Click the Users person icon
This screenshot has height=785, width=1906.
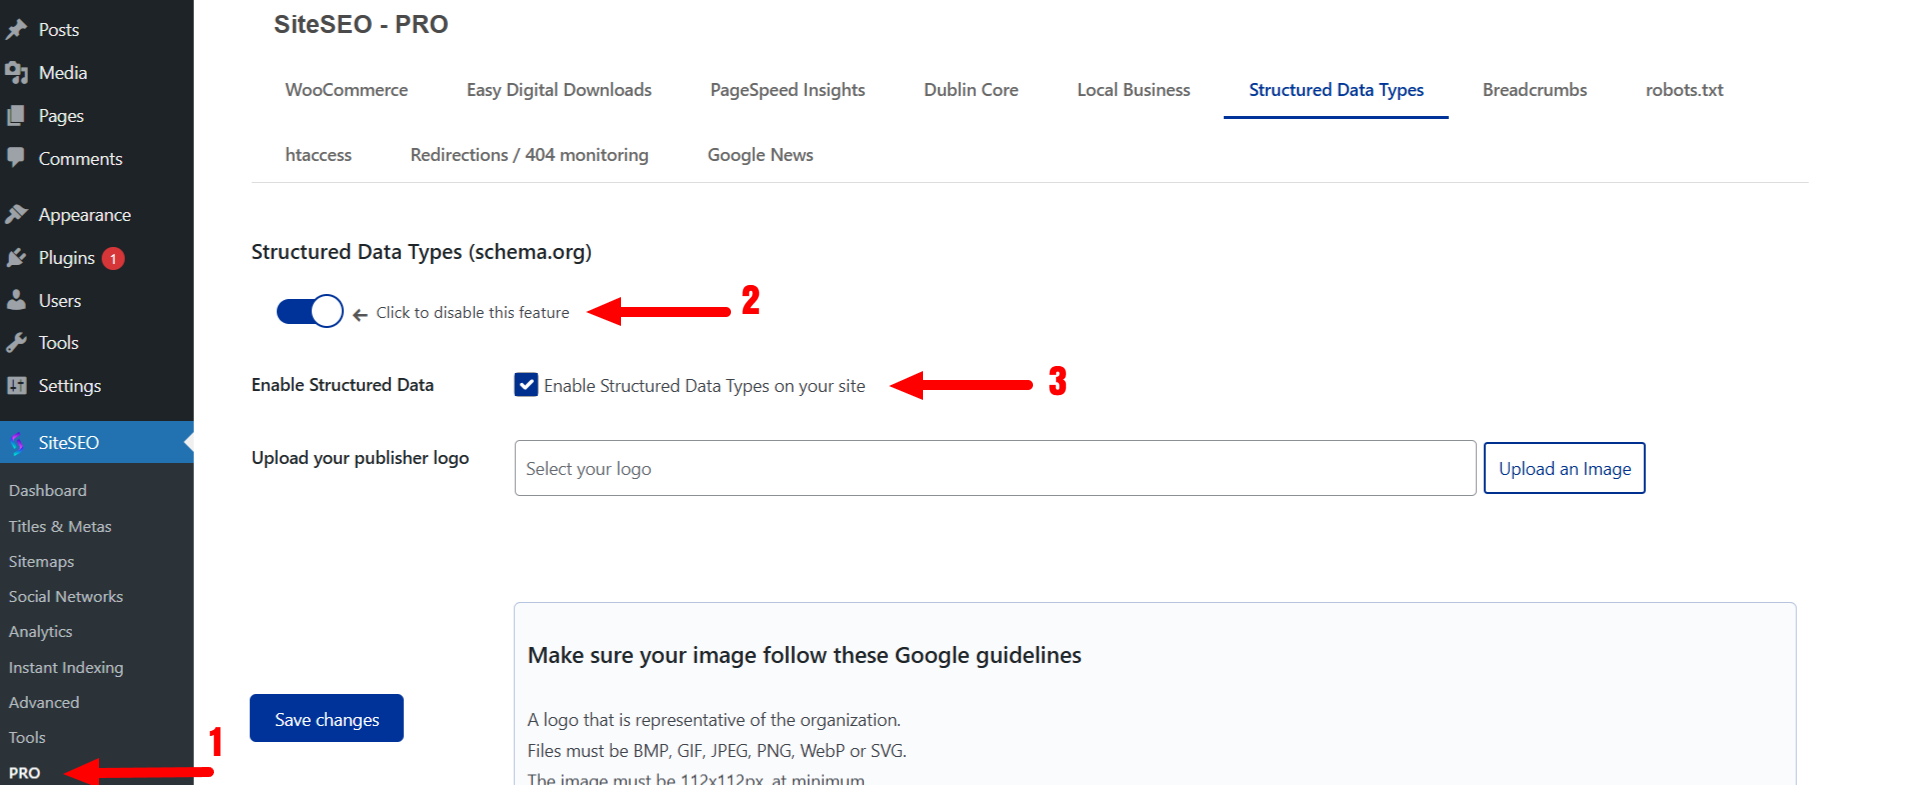click(x=16, y=300)
